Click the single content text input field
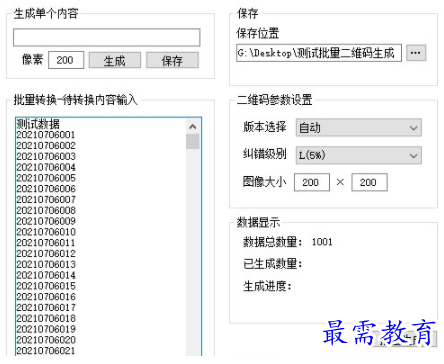The height and width of the screenshot is (364, 444). tap(107, 37)
